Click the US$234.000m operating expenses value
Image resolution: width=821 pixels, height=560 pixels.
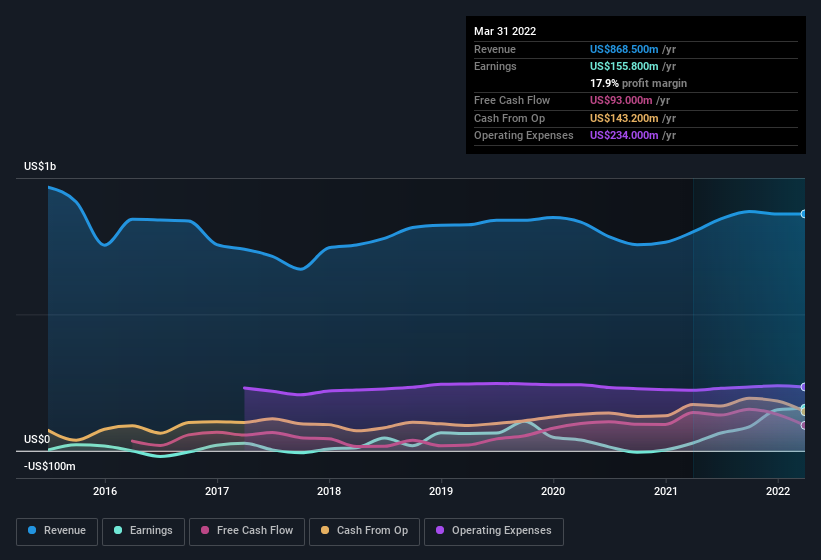click(x=624, y=136)
